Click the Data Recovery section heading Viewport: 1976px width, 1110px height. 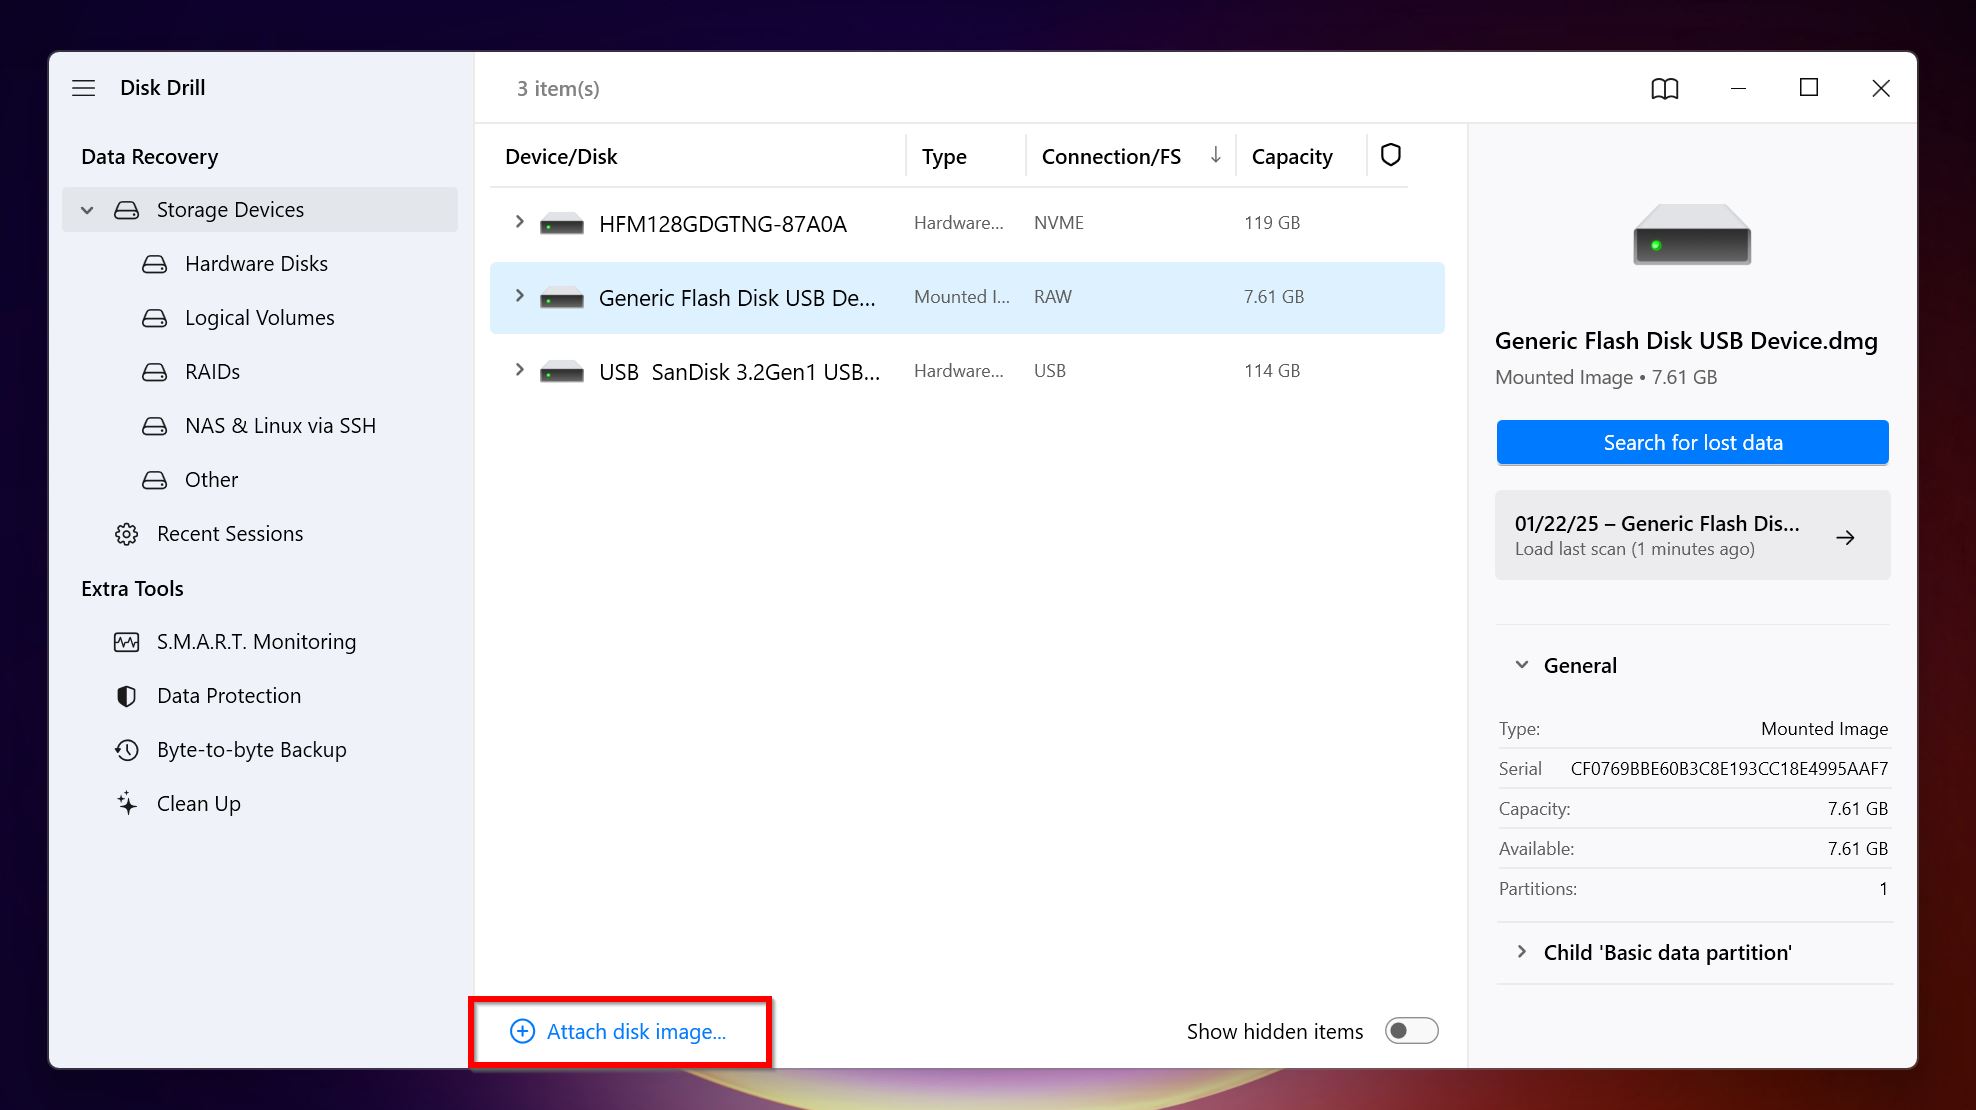tap(149, 157)
